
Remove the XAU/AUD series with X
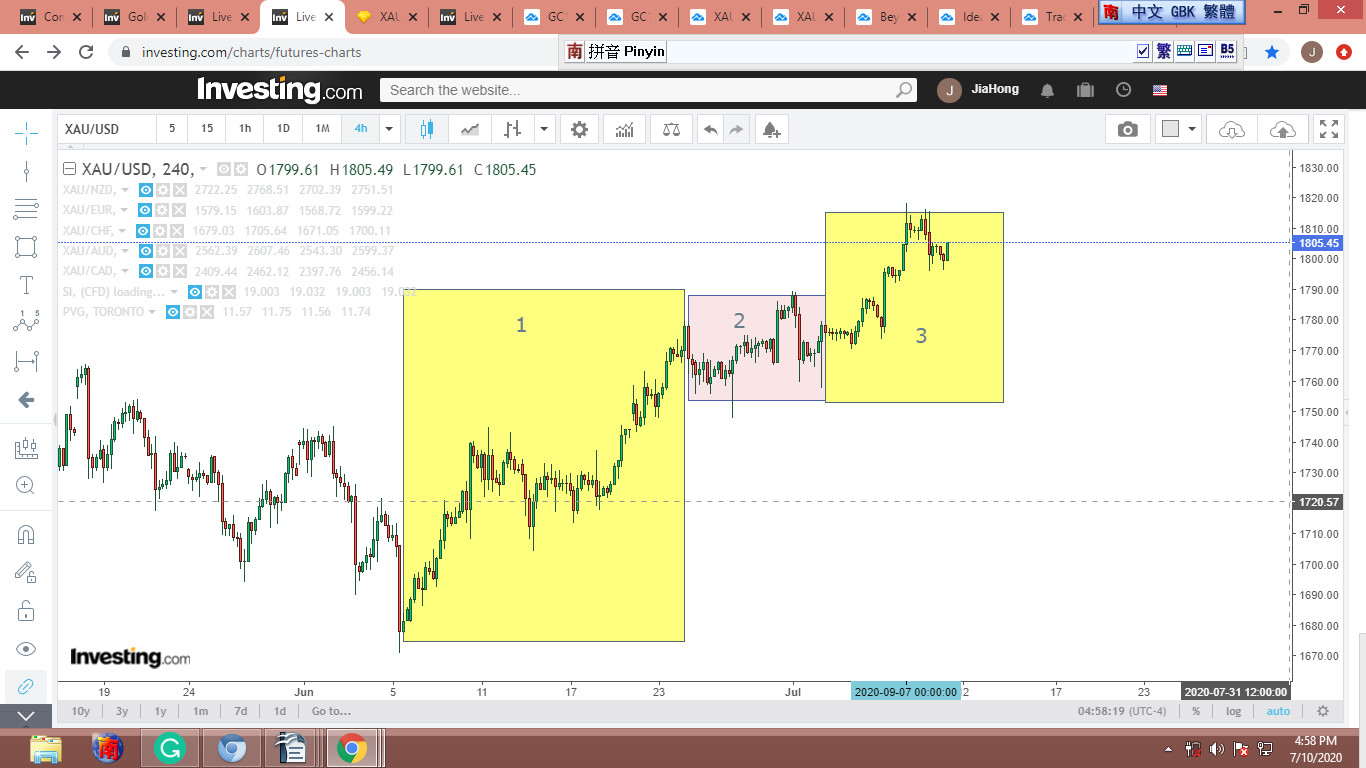pos(180,251)
